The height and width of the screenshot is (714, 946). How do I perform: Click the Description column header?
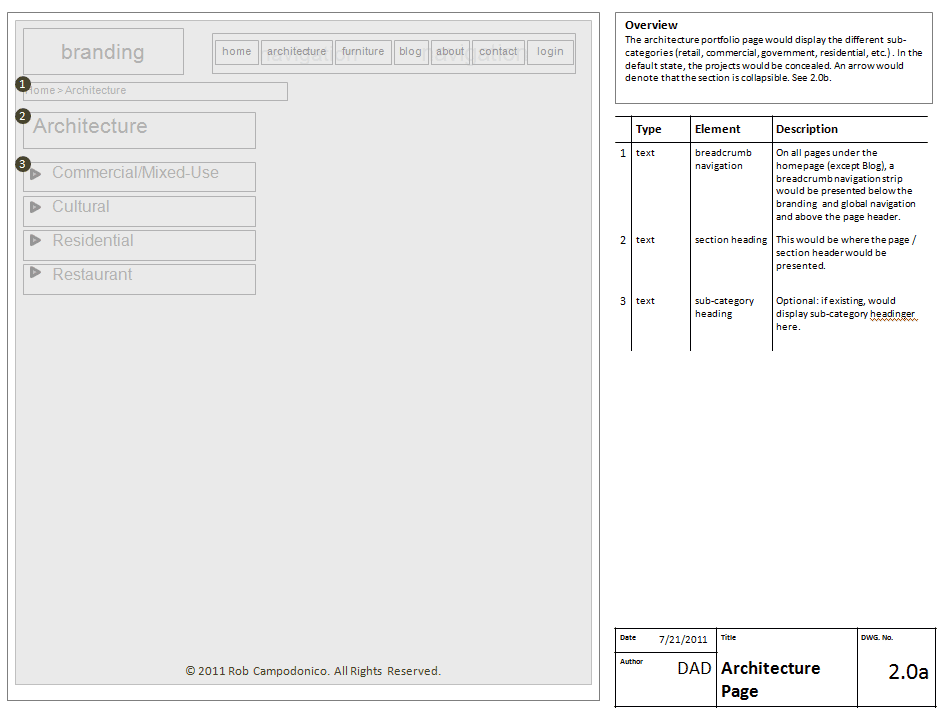(x=807, y=129)
